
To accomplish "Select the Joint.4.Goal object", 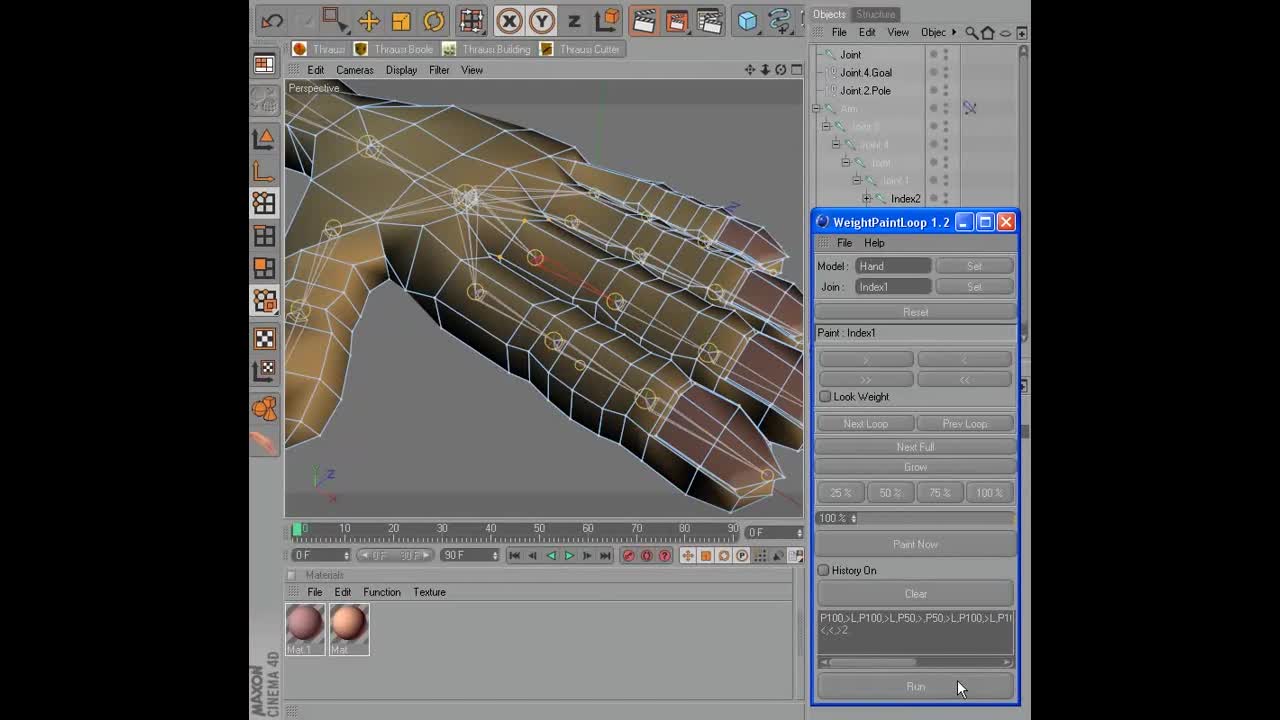I will click(x=866, y=72).
